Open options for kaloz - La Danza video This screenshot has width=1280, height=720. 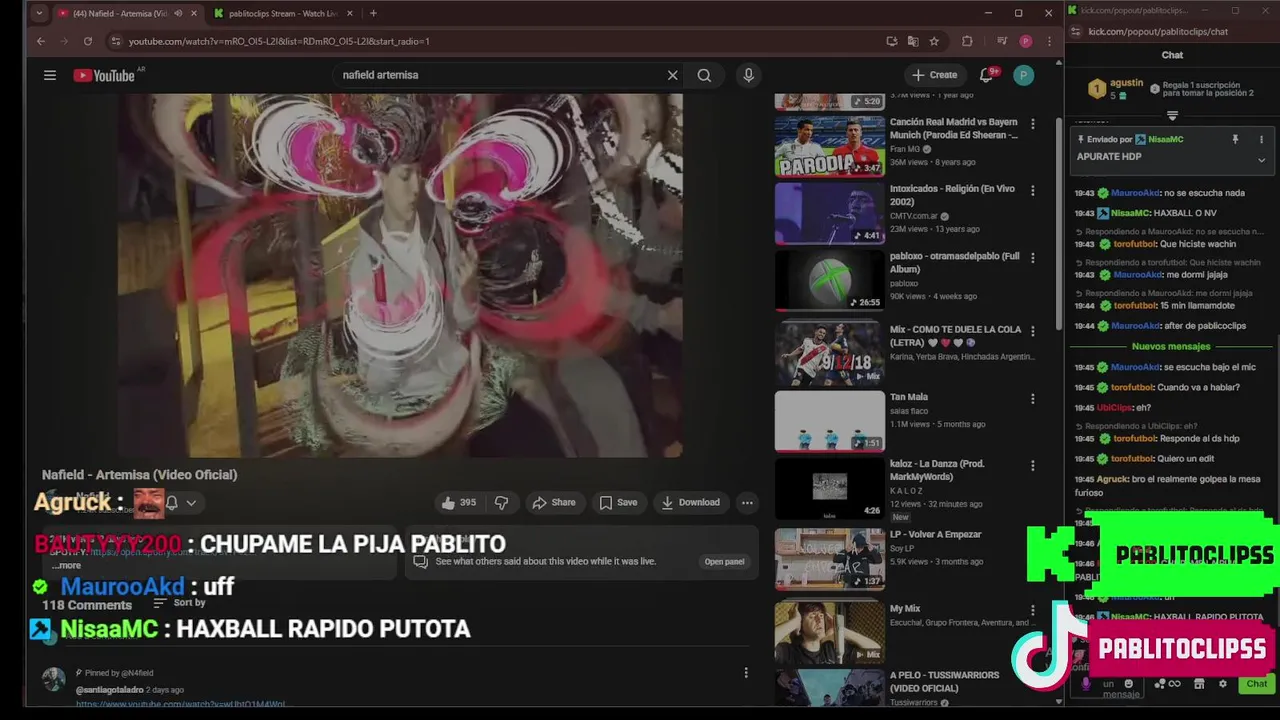pos(1033,466)
